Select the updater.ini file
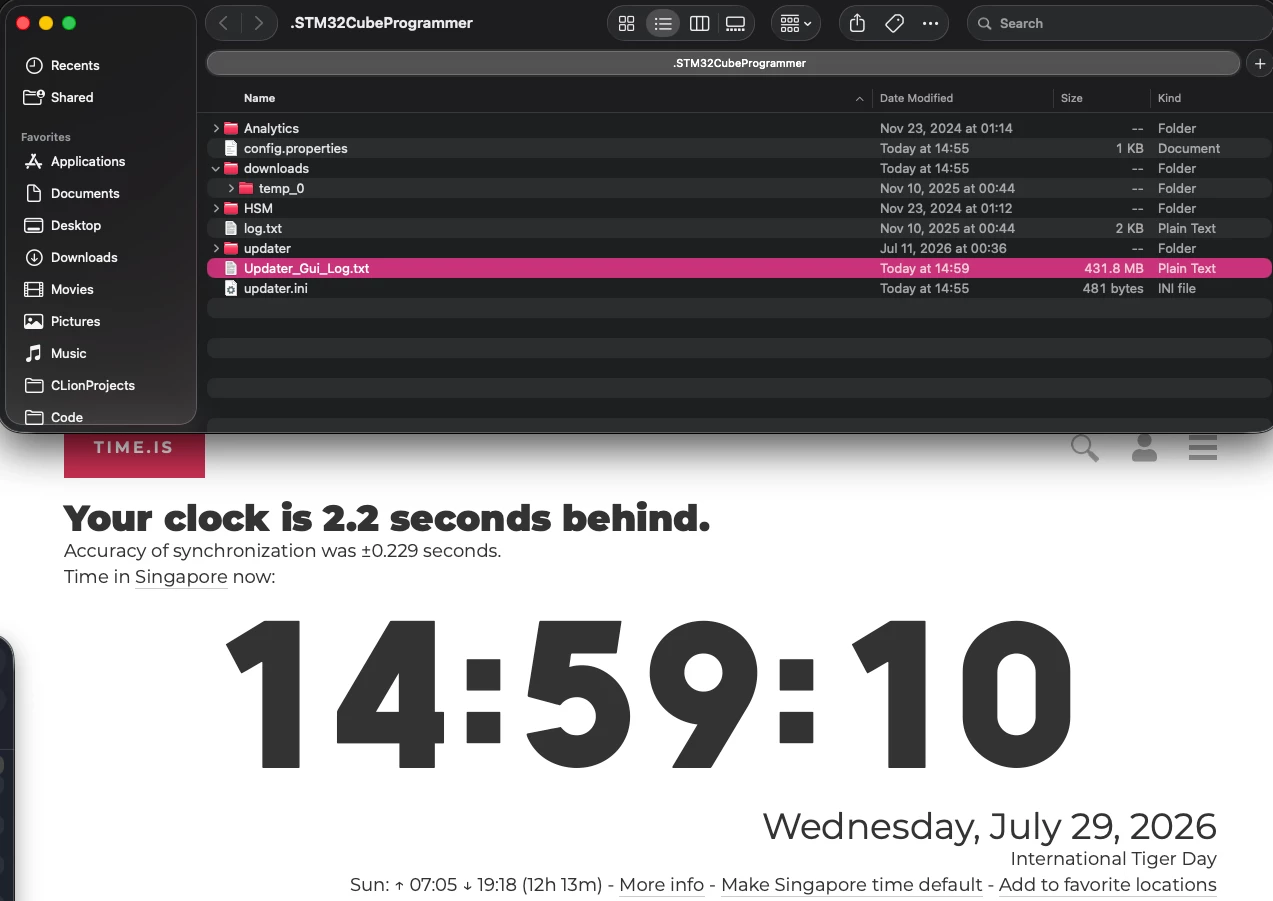1273x901 pixels. pos(739,288)
